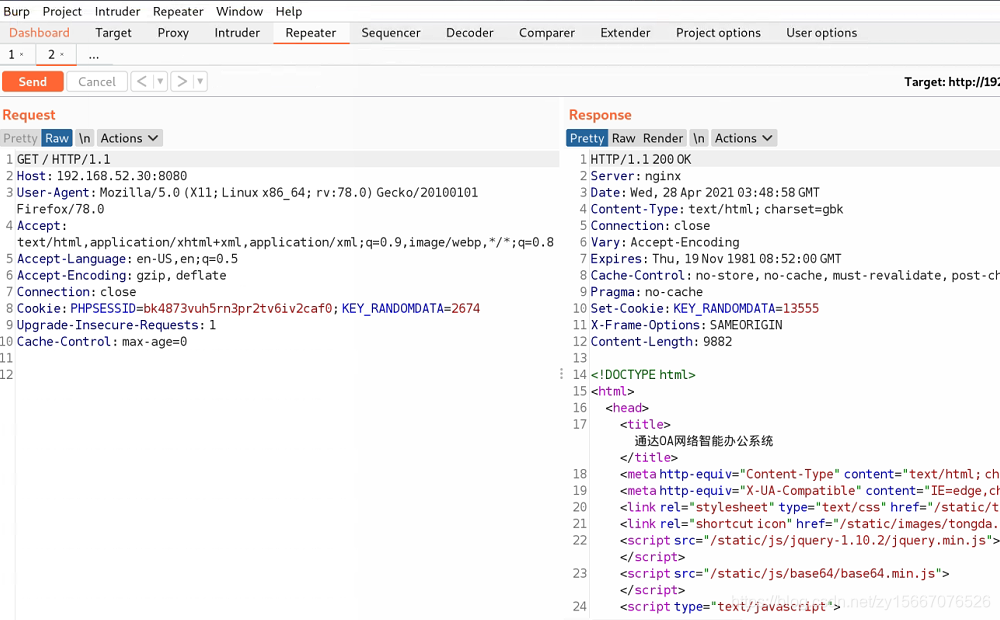
Task: Open the Burp menu
Action: (17, 11)
